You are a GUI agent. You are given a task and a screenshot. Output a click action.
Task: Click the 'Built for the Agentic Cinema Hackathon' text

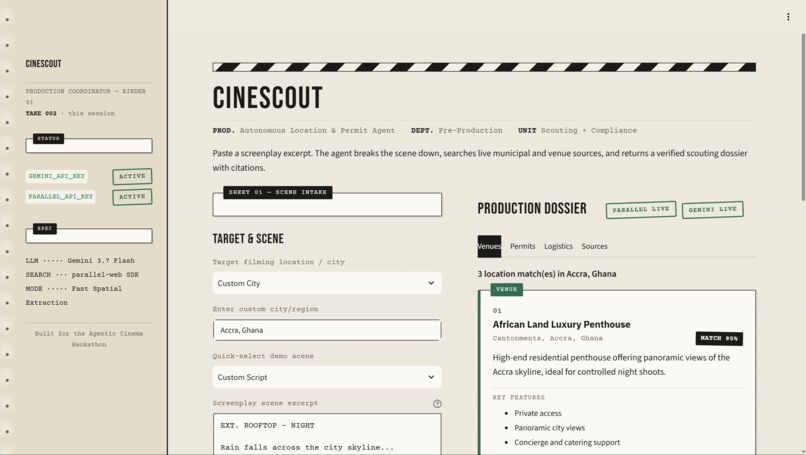point(89,339)
